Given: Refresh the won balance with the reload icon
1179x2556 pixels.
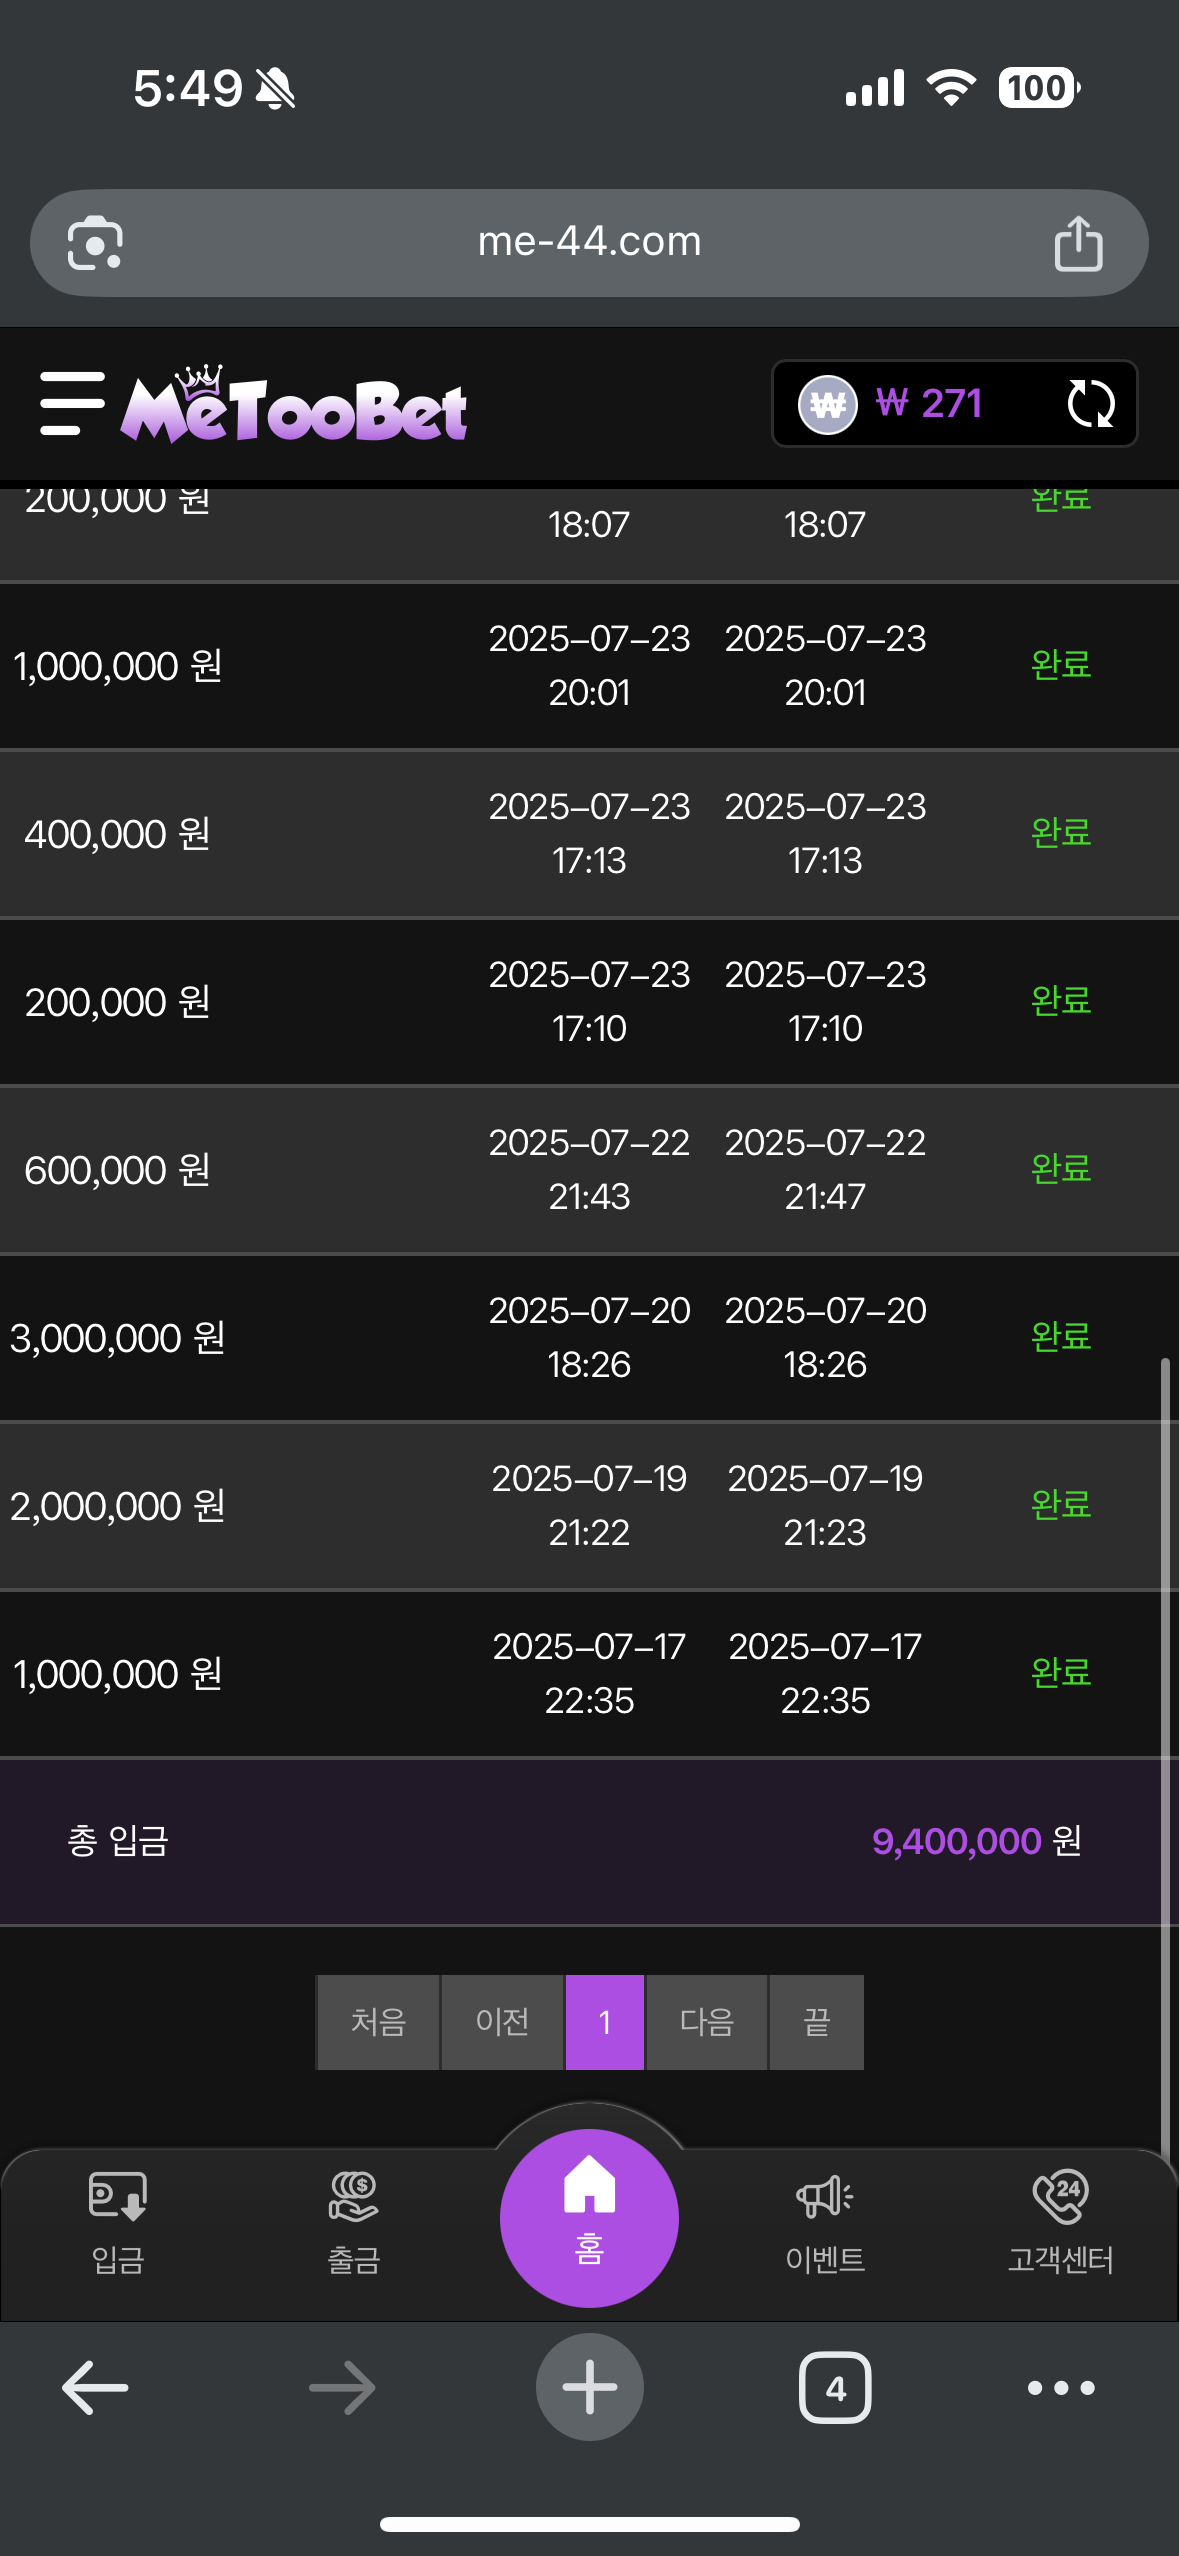Looking at the screenshot, I should pos(1090,404).
